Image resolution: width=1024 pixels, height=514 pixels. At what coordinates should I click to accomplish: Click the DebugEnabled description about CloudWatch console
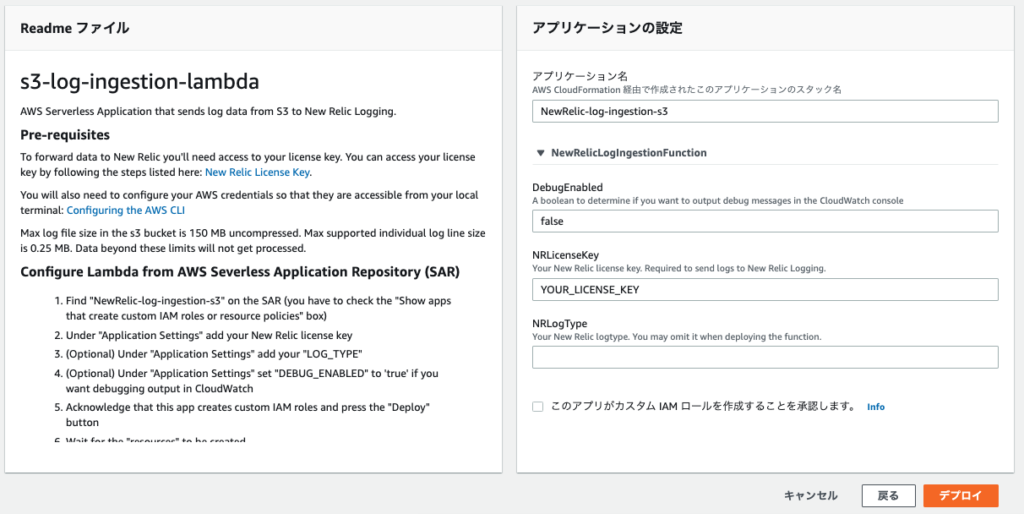click(x=718, y=201)
